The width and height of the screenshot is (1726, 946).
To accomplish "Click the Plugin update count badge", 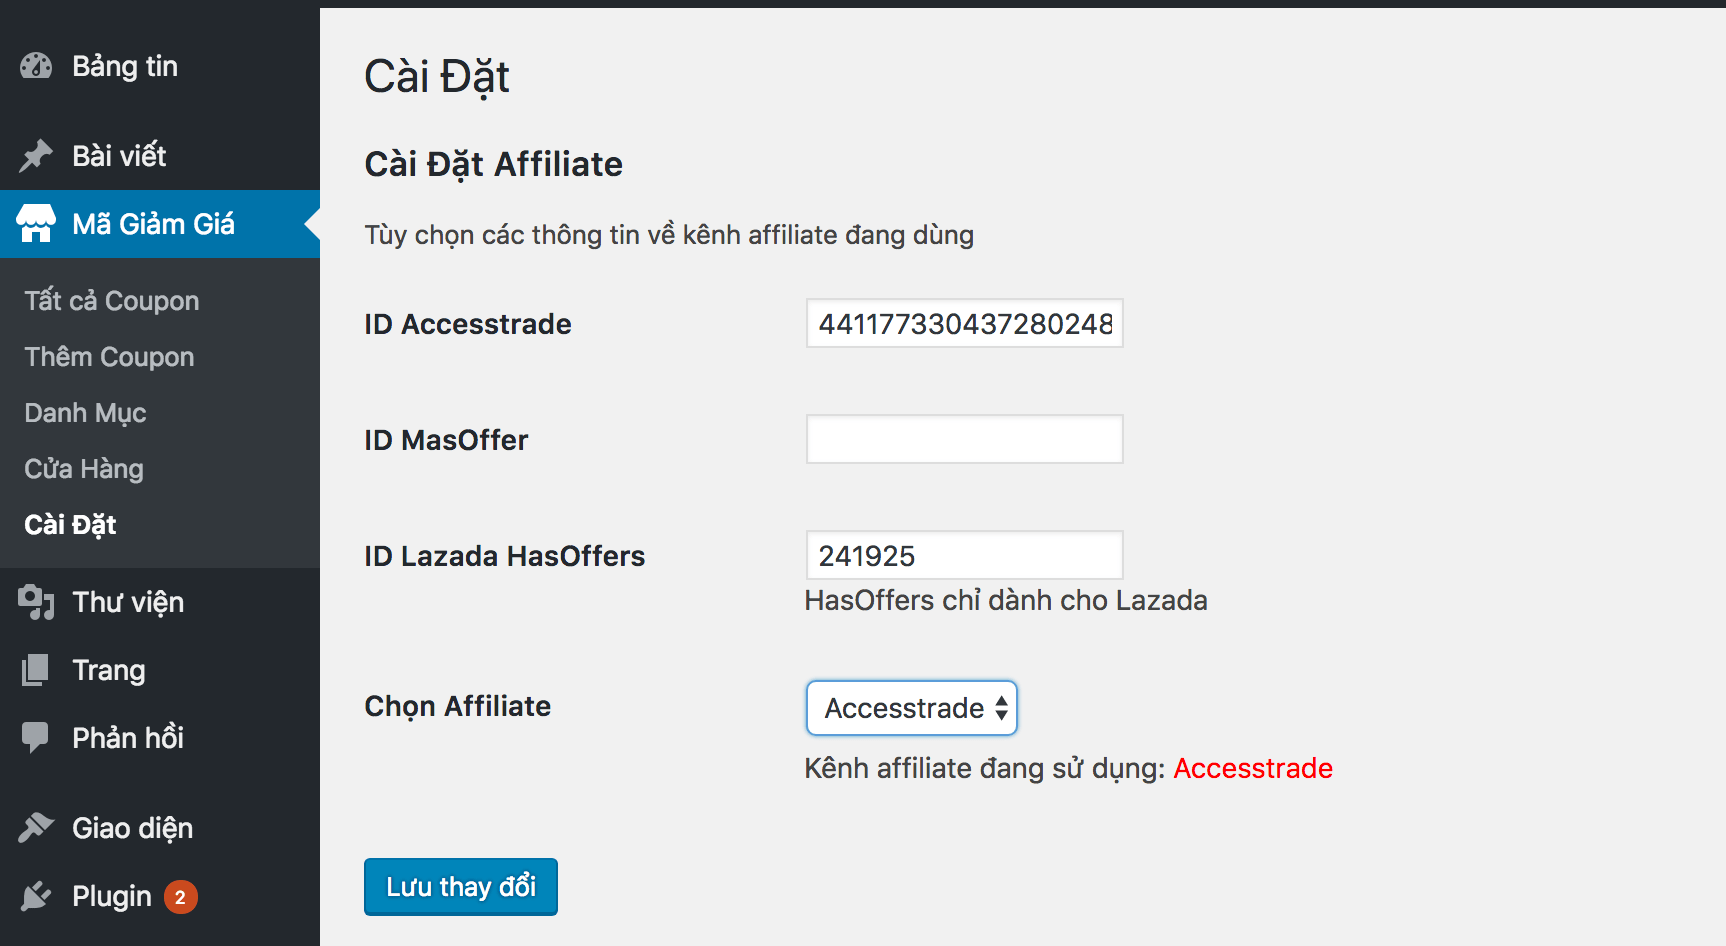I will [x=180, y=897].
